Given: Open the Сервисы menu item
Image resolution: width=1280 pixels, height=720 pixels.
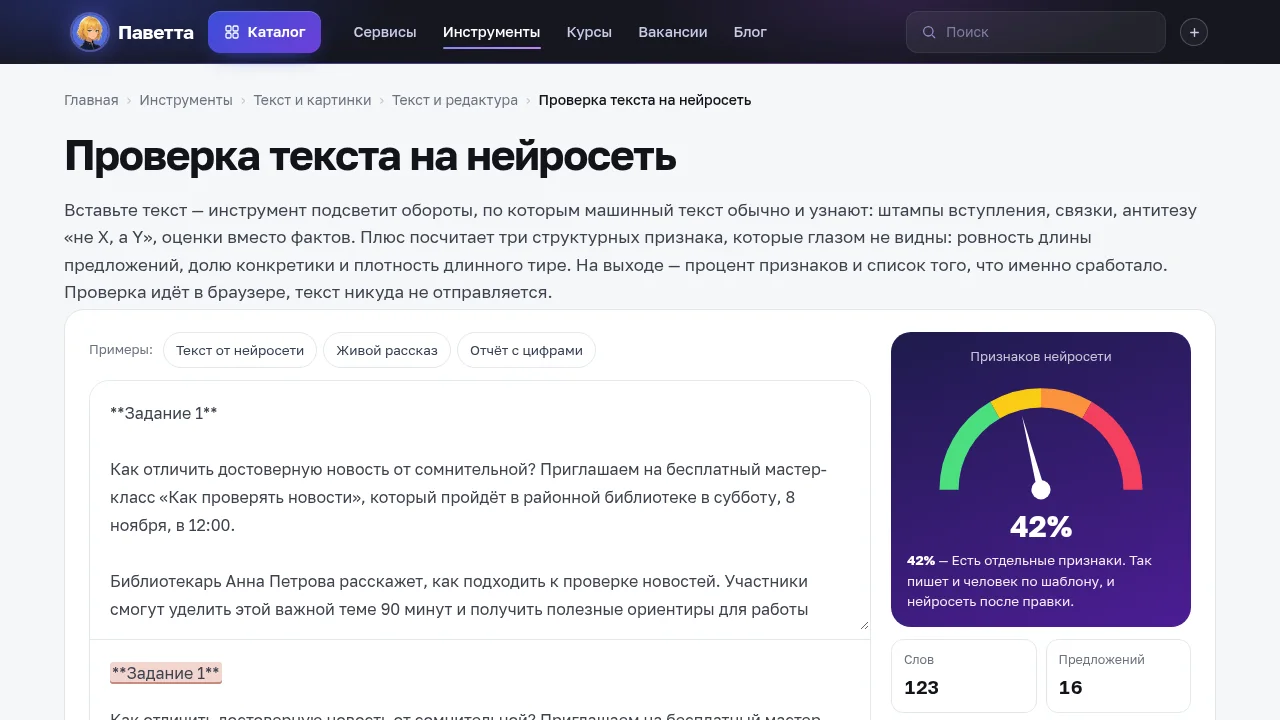Looking at the screenshot, I should tap(385, 32).
